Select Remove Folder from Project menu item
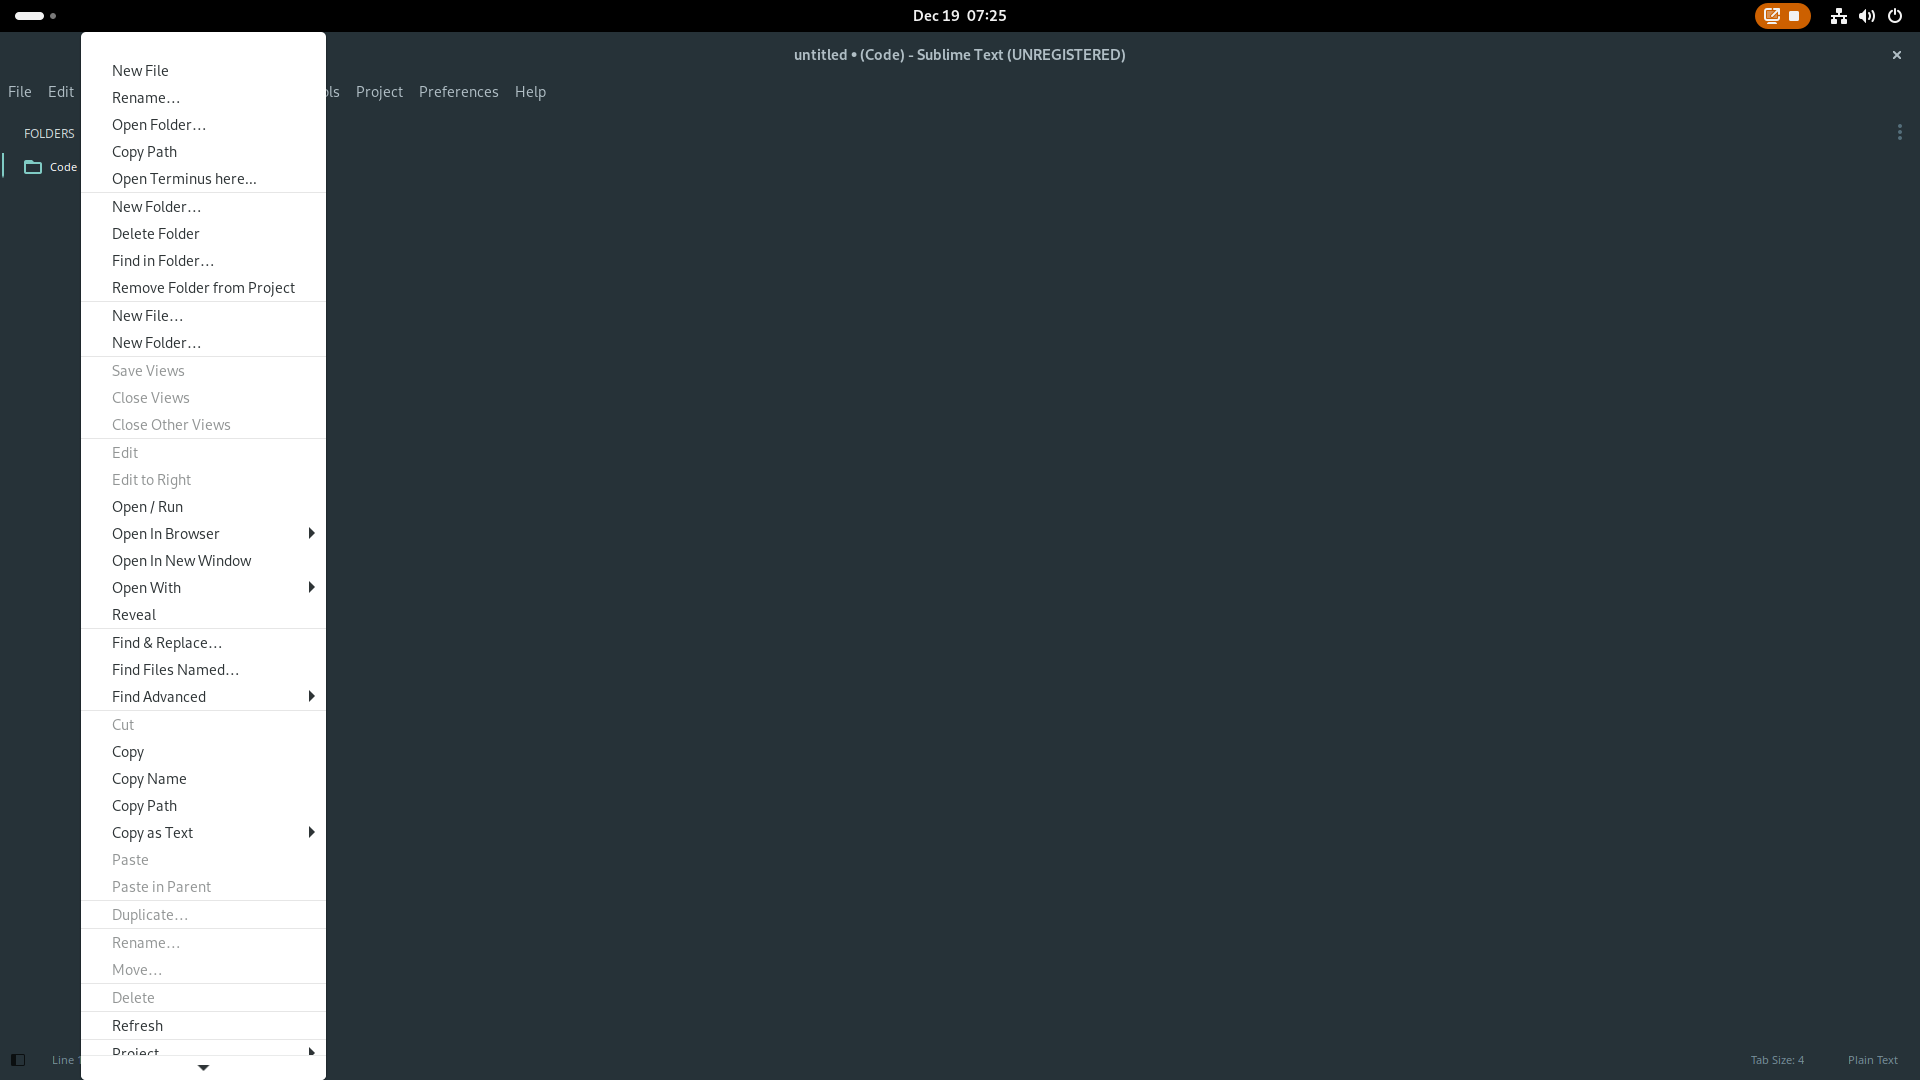The image size is (1920, 1080). tap(203, 287)
